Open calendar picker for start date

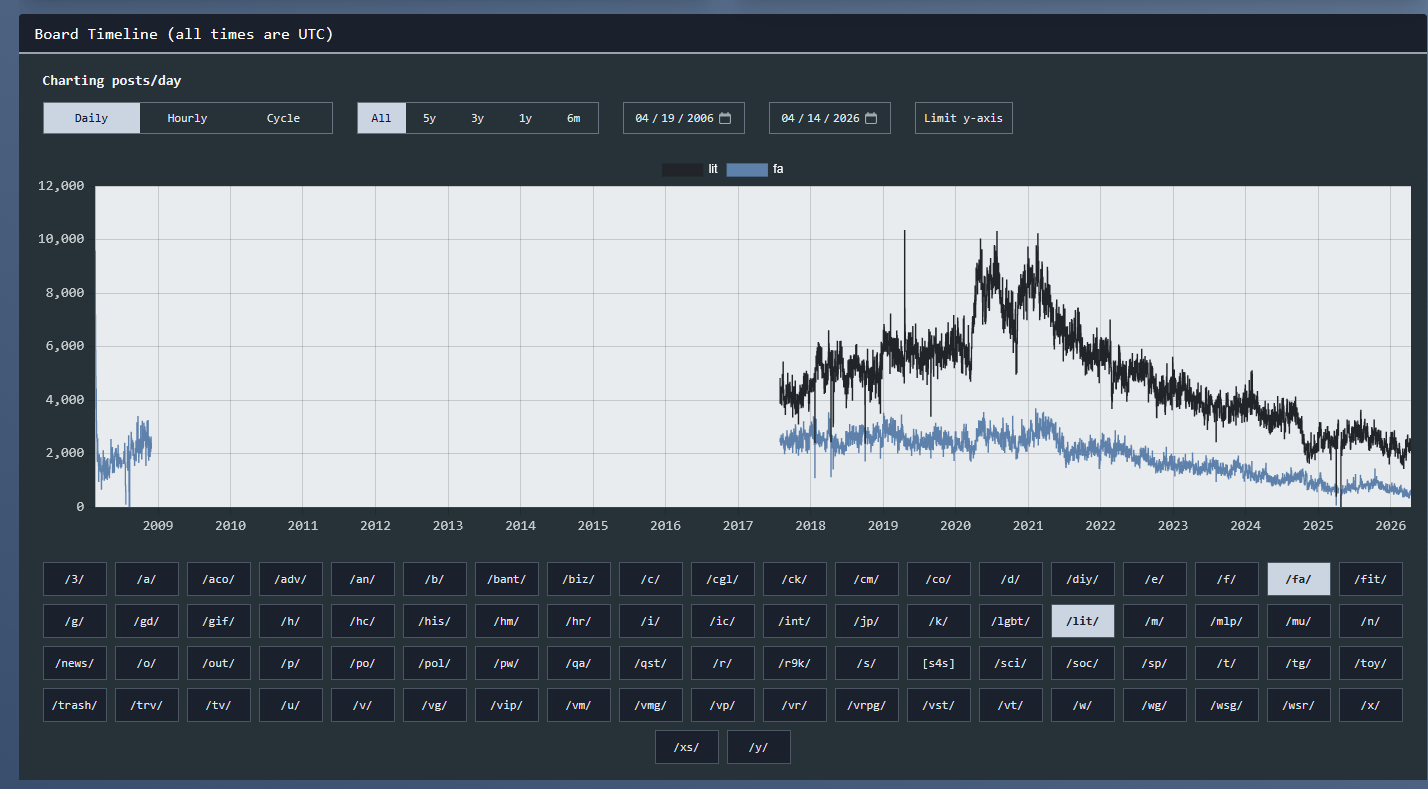coord(725,118)
